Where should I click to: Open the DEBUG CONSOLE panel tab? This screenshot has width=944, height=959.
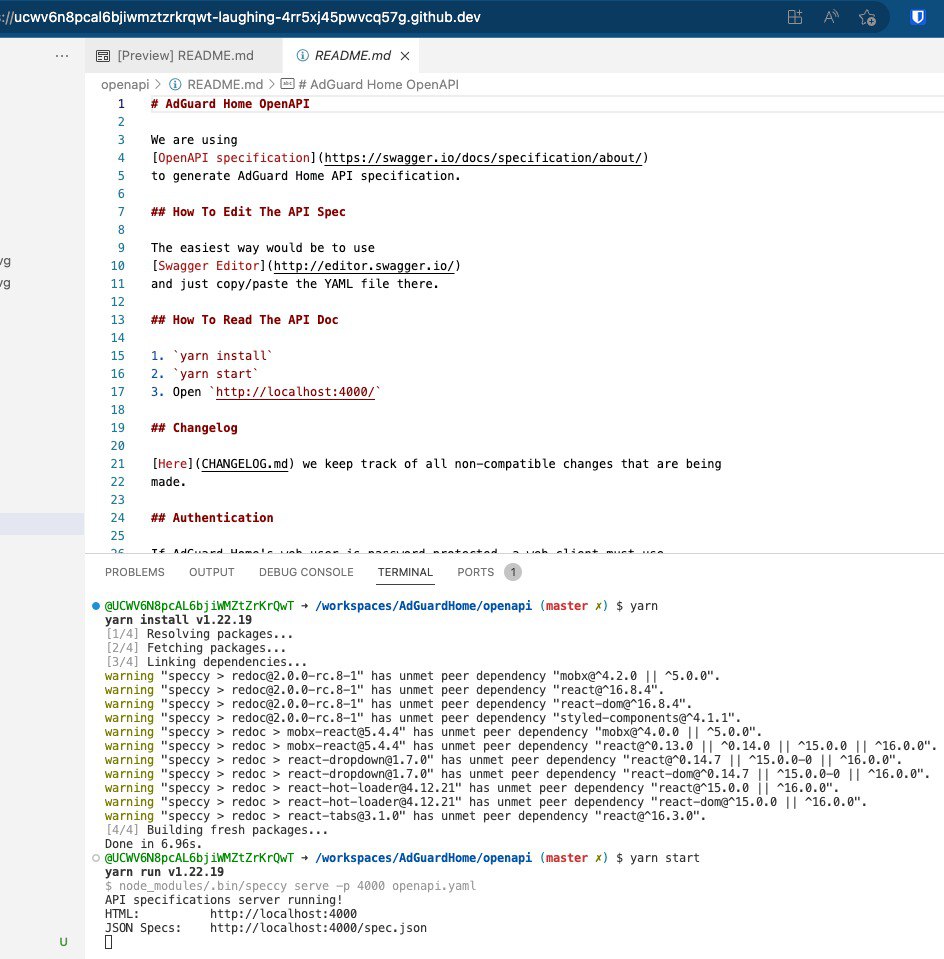pyautogui.click(x=306, y=572)
